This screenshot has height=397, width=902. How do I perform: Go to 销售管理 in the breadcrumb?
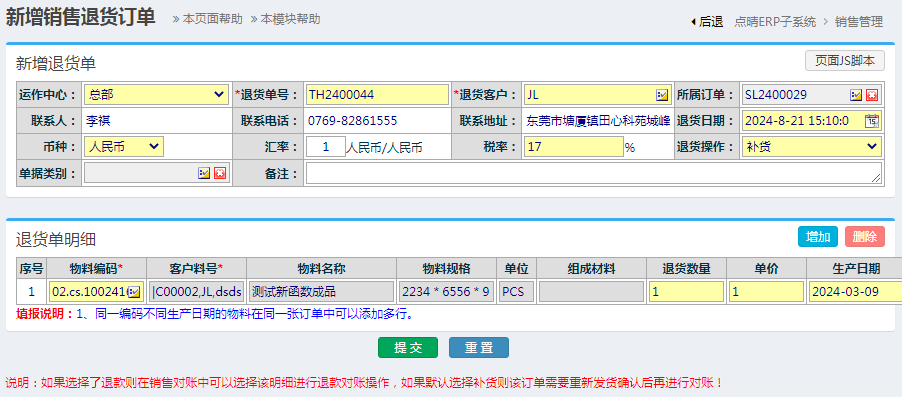point(859,22)
